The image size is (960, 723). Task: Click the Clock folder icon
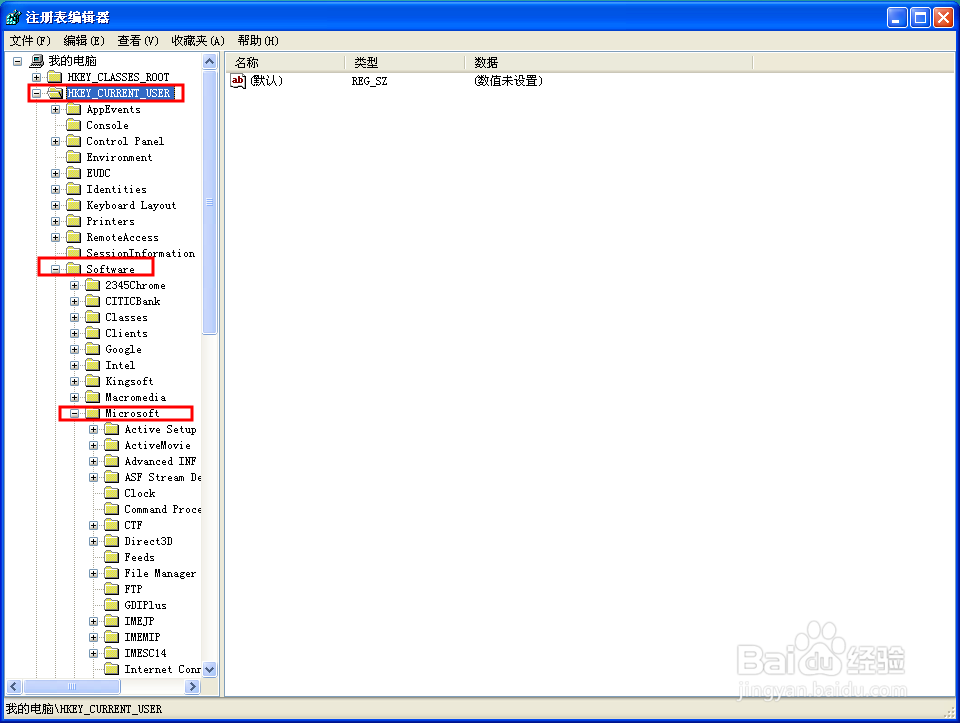point(112,493)
